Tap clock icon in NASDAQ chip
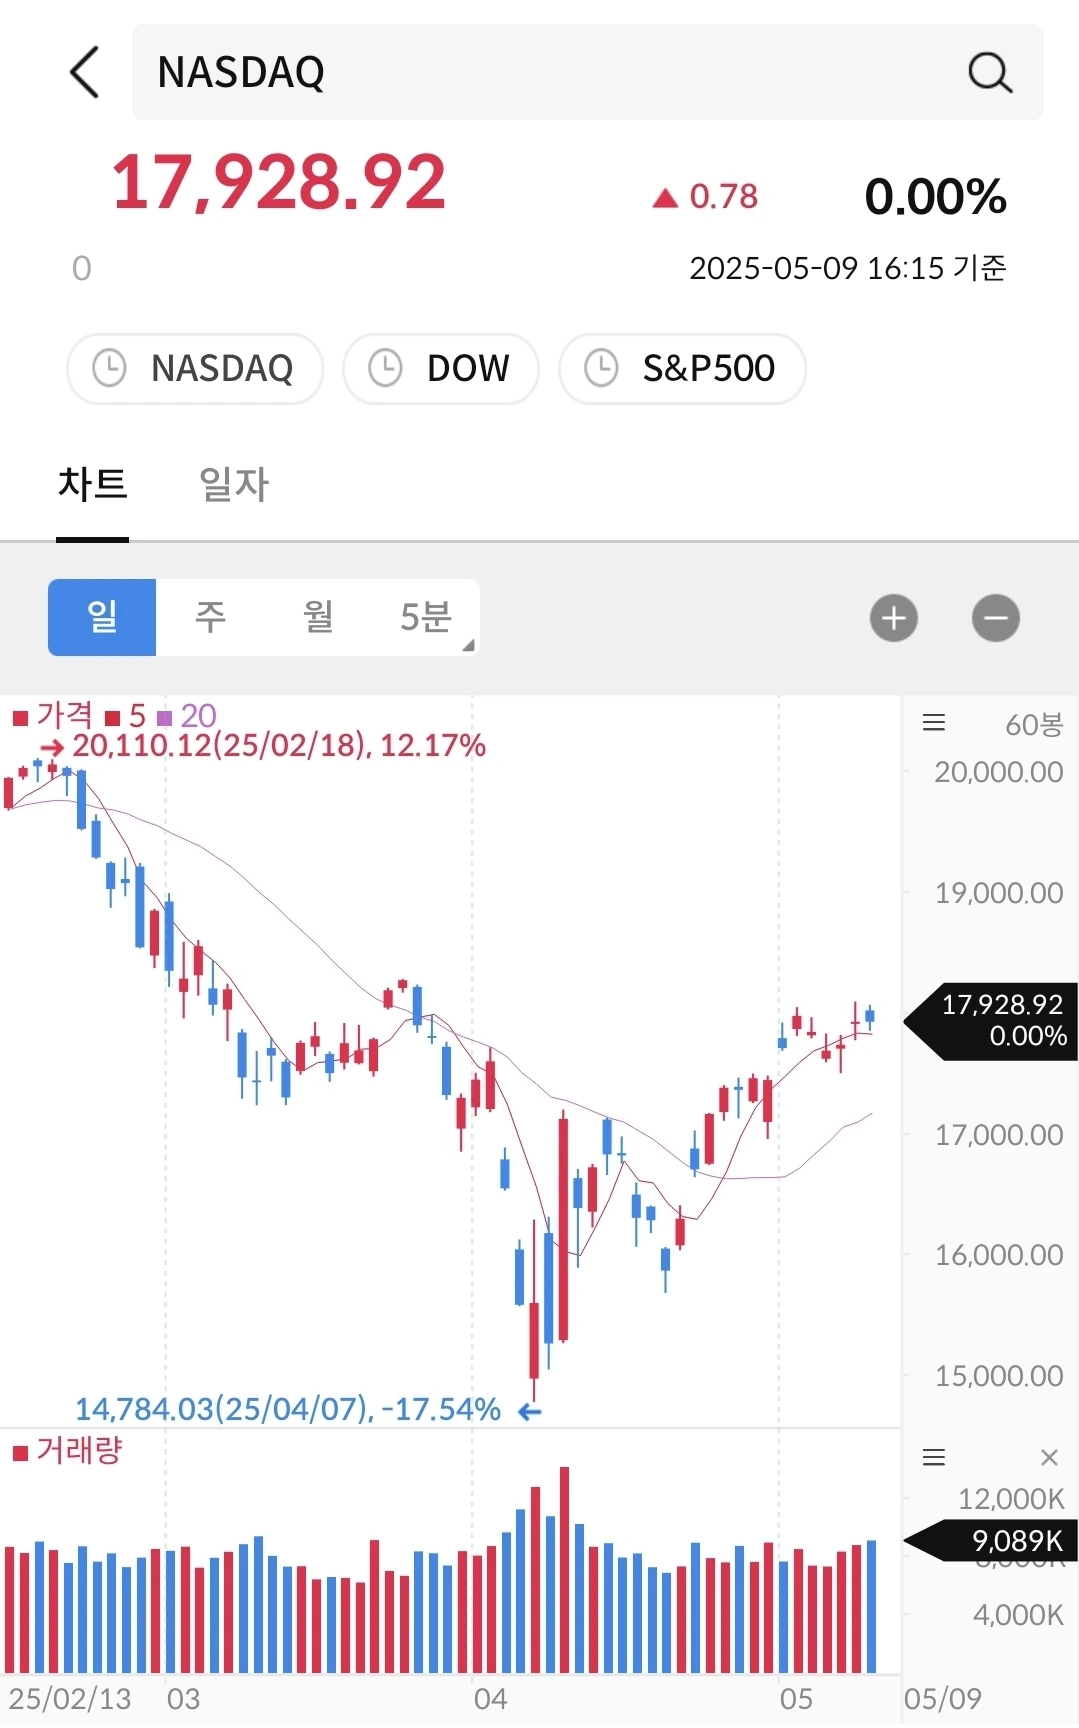The height and width of the screenshot is (1728, 1079). click(x=109, y=368)
